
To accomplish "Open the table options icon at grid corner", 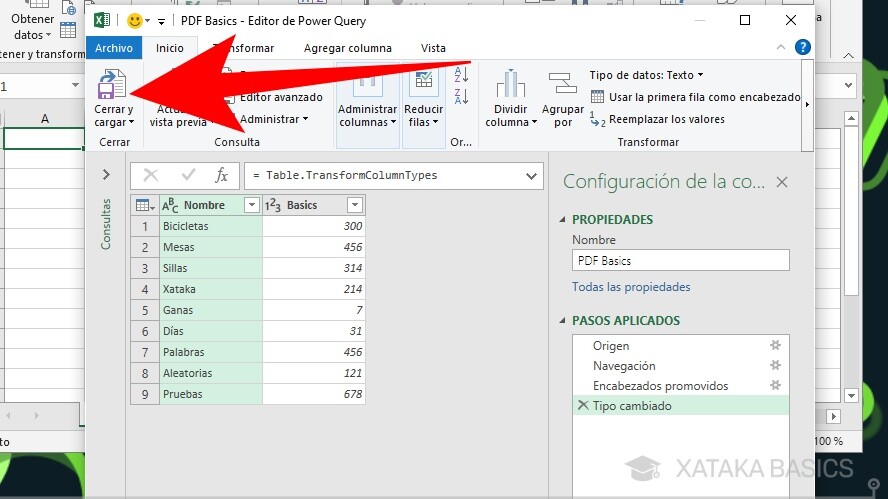I will click(144, 205).
